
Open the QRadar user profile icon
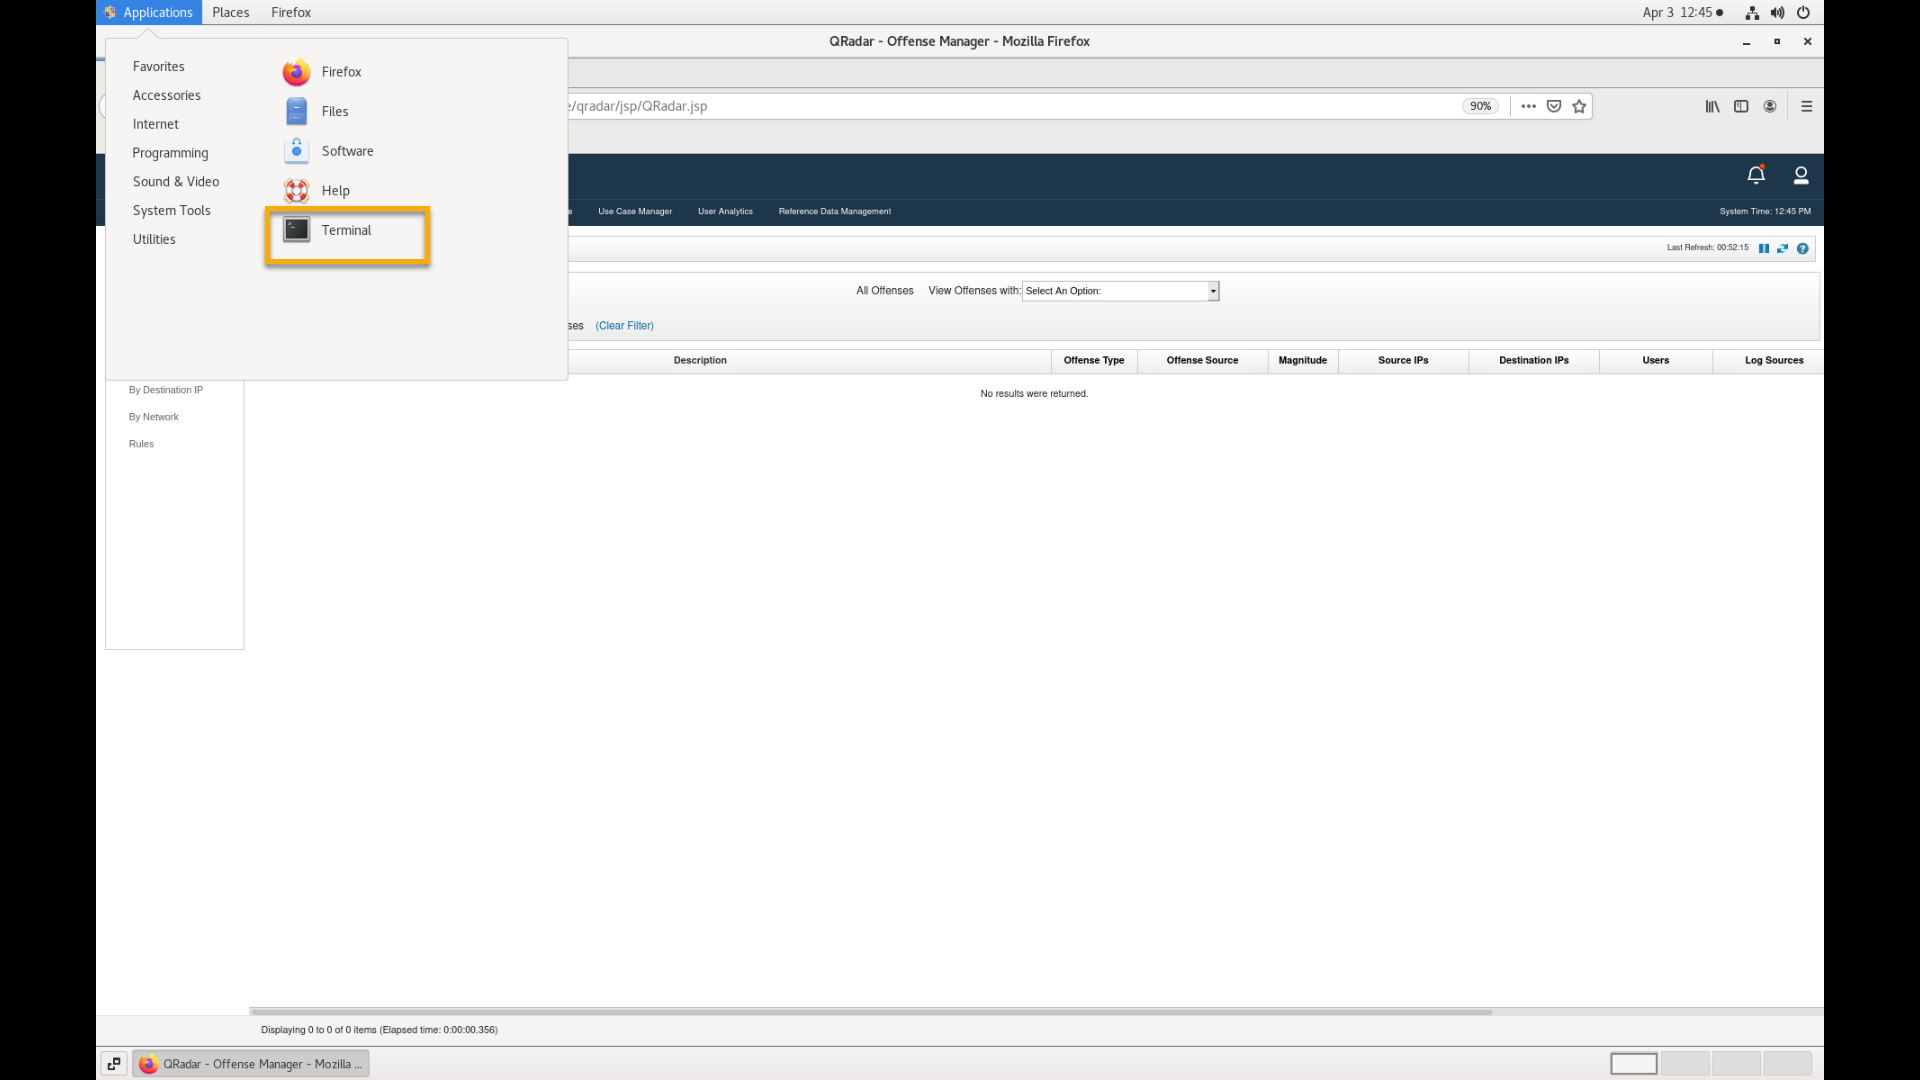[1800, 175]
